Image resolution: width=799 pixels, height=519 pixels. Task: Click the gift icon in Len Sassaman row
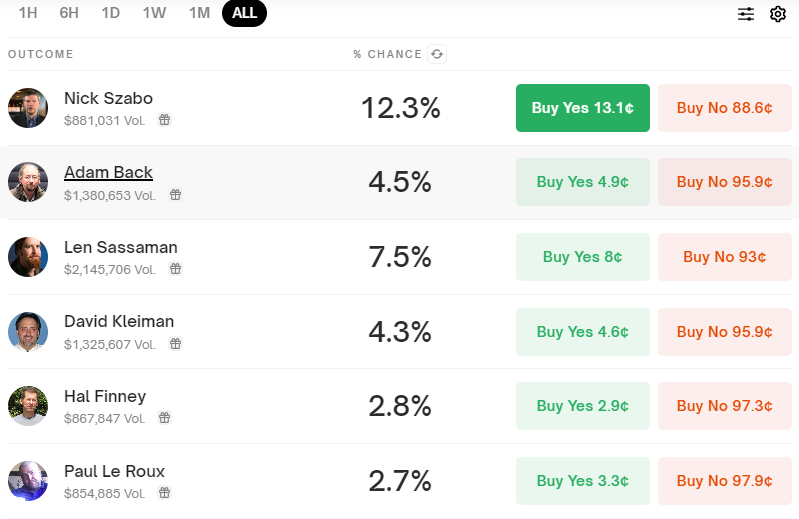pyautogui.click(x=175, y=268)
